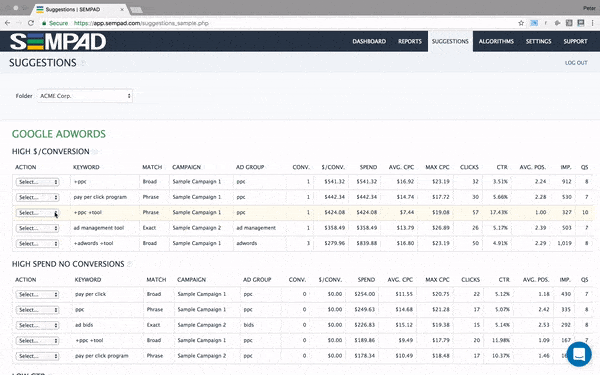The width and height of the screenshot is (600, 375).
Task: Click the $/CONV. header in first table
Action: [x=333, y=167]
